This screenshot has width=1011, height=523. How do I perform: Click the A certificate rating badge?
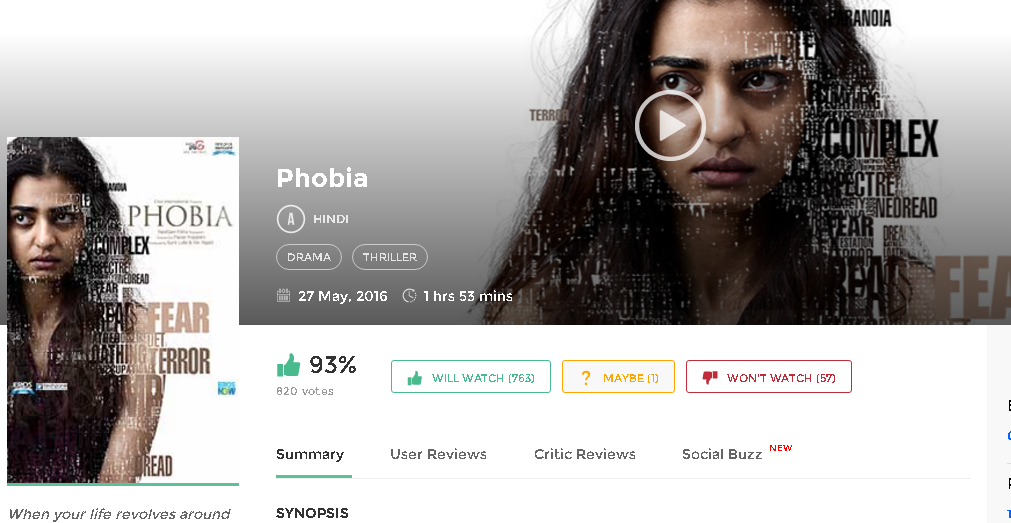pos(291,219)
